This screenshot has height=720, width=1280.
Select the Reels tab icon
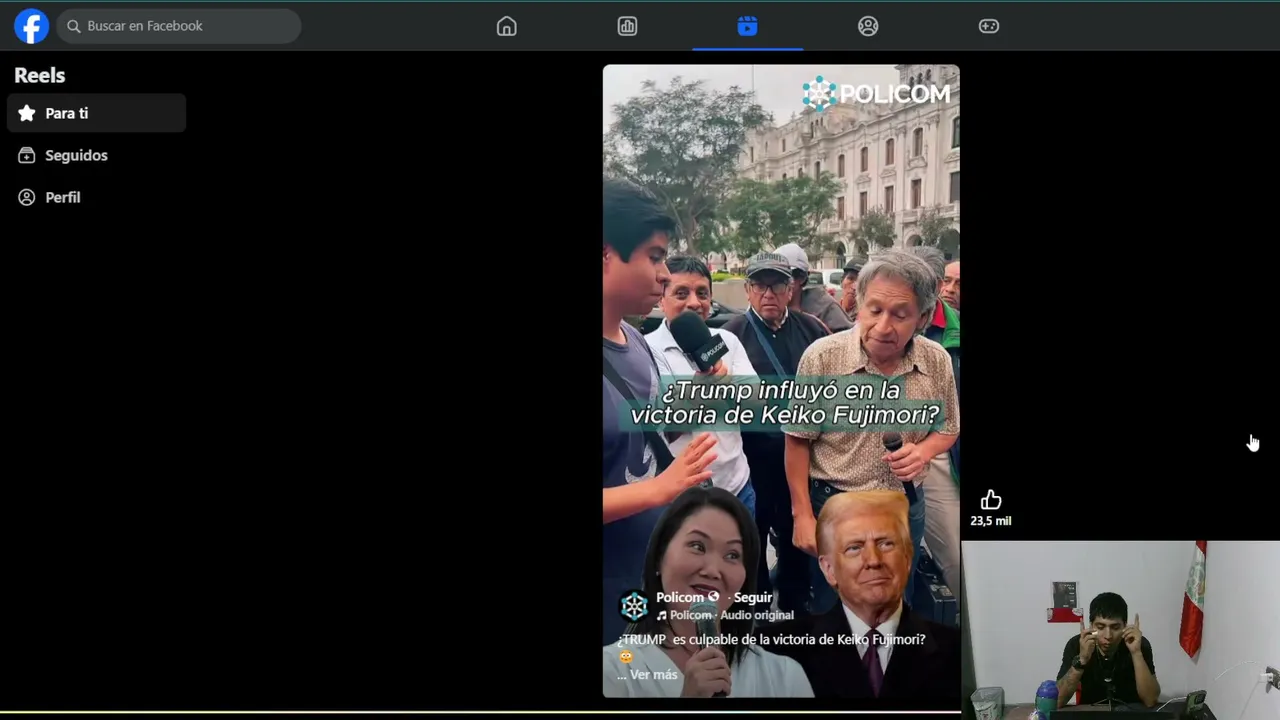click(x=747, y=26)
